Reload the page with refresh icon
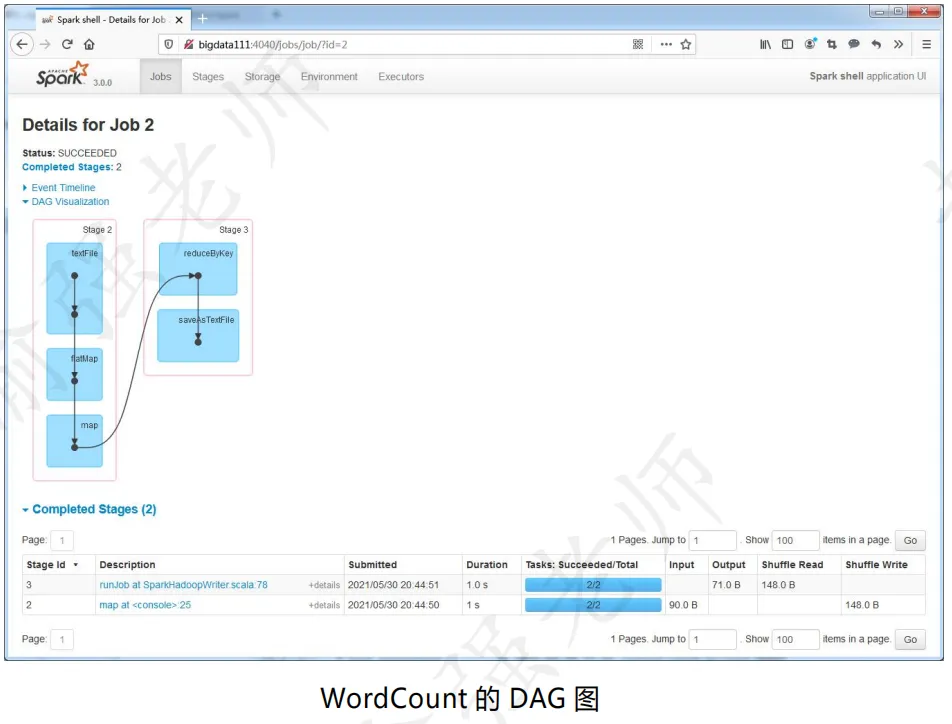This screenshot has width=952, height=724. (67, 44)
